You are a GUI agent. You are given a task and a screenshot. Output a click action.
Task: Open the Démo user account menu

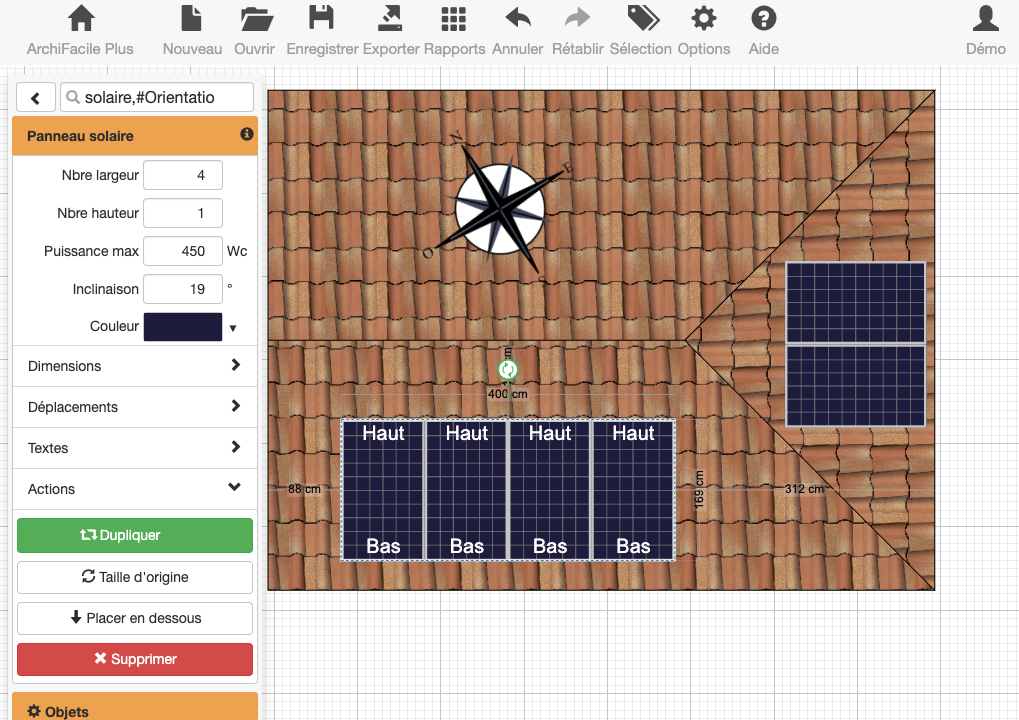[x=985, y=19]
